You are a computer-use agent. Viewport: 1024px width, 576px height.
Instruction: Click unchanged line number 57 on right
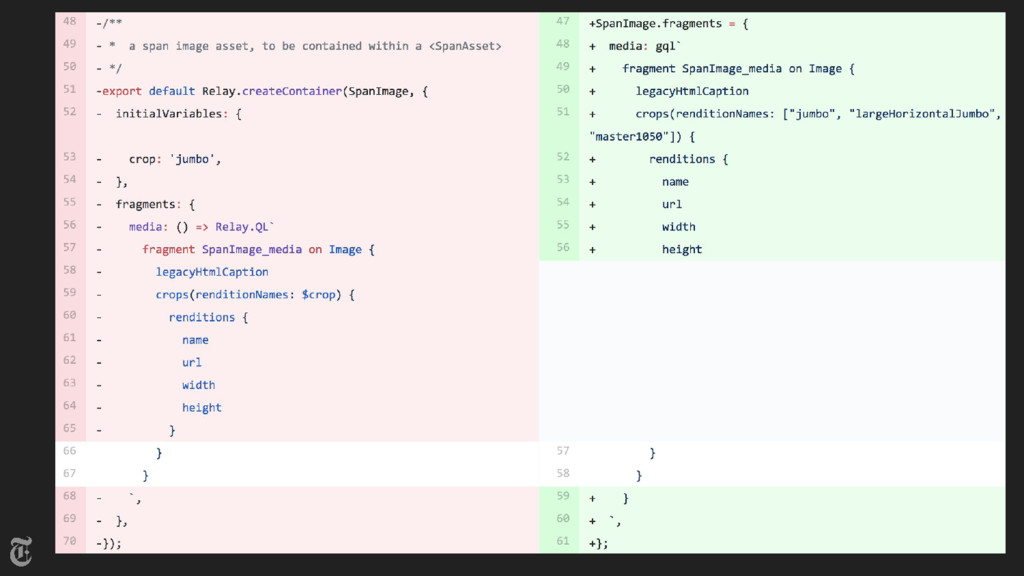pyautogui.click(x=563, y=451)
